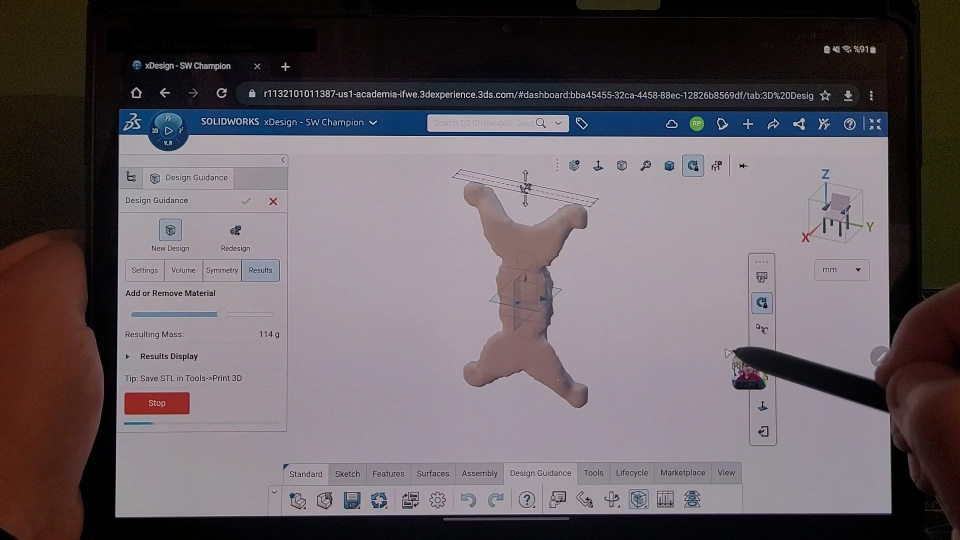Toggle the rotation lock icon in view toolbar

pyautogui.click(x=693, y=165)
